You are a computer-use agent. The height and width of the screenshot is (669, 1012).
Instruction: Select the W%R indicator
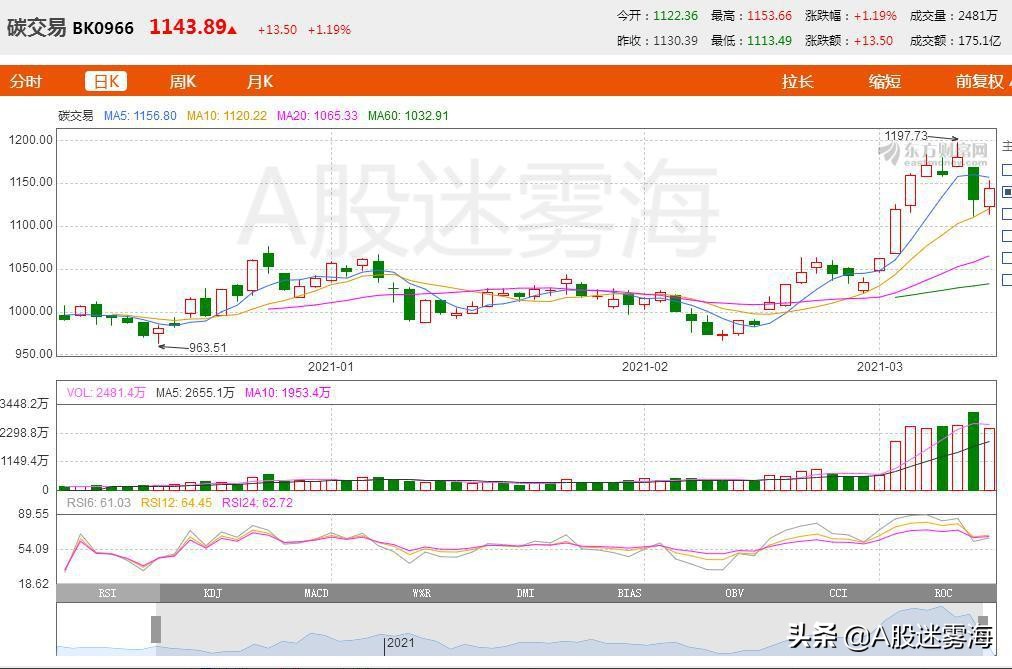pyautogui.click(x=420, y=592)
